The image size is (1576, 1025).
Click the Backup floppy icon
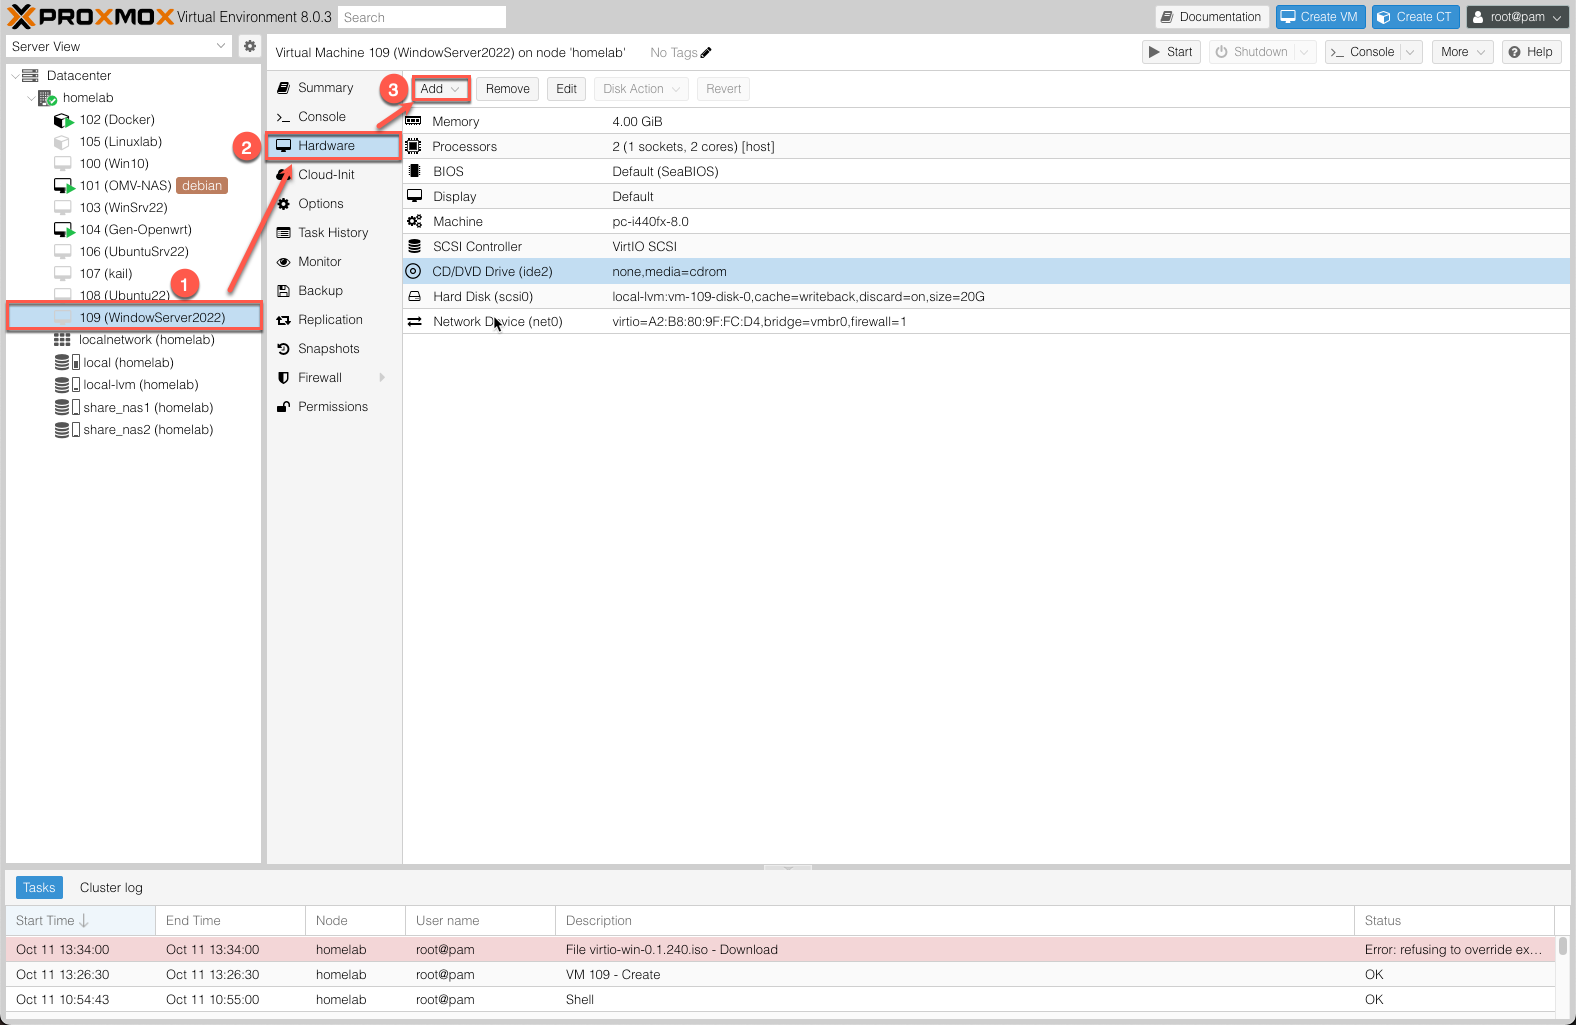283,291
